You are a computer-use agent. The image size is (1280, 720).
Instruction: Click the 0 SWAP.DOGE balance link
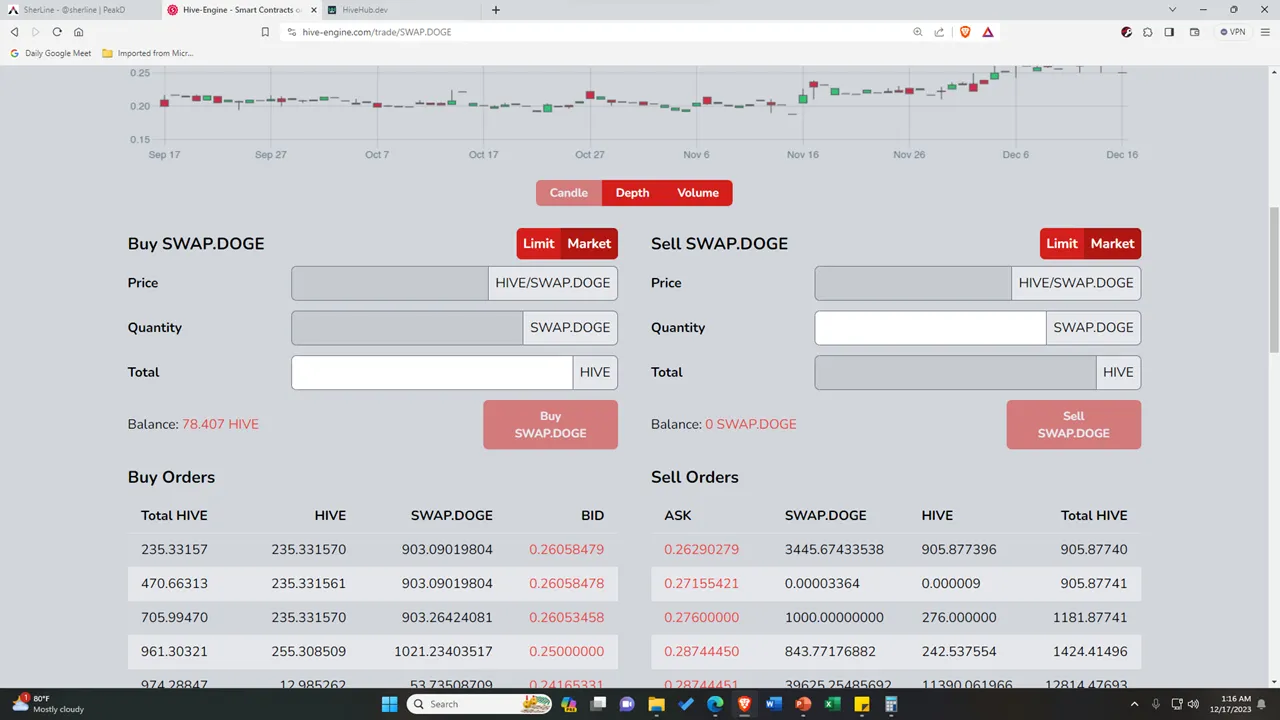(x=751, y=424)
